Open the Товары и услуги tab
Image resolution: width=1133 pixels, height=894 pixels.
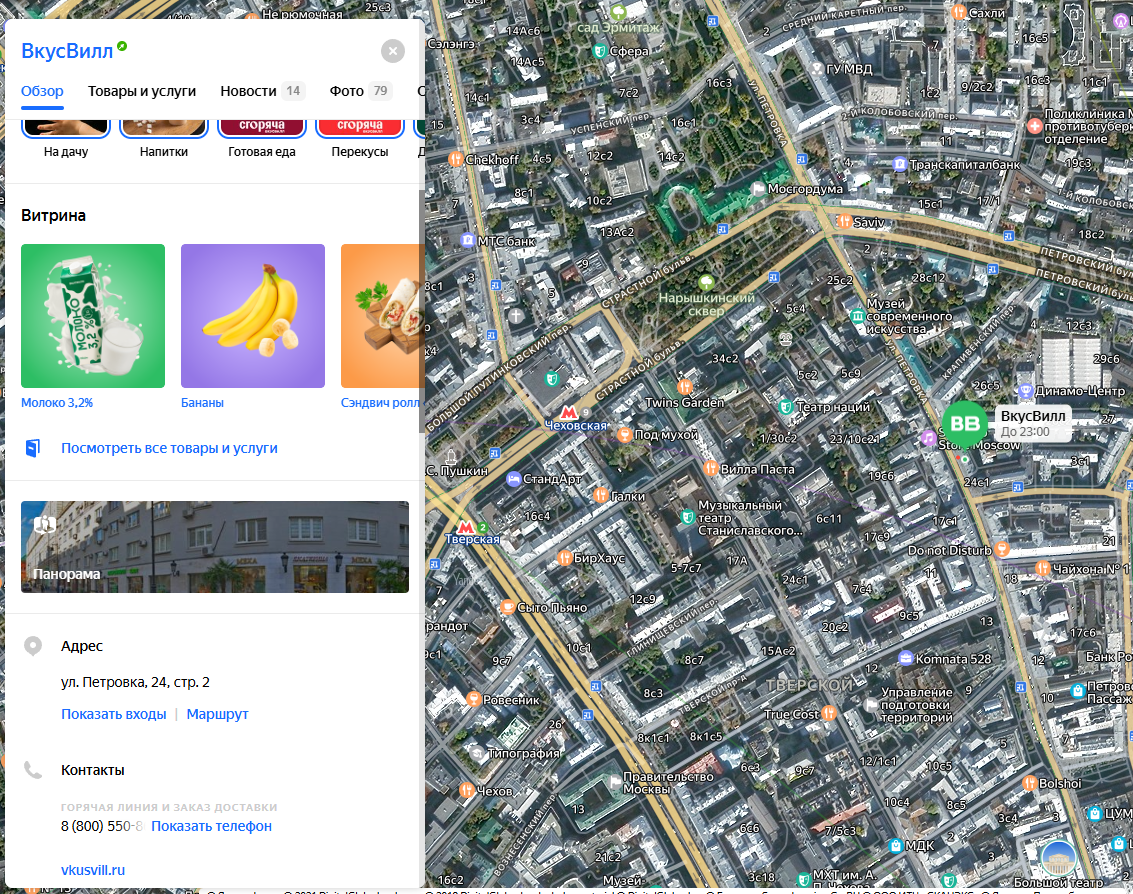142,91
